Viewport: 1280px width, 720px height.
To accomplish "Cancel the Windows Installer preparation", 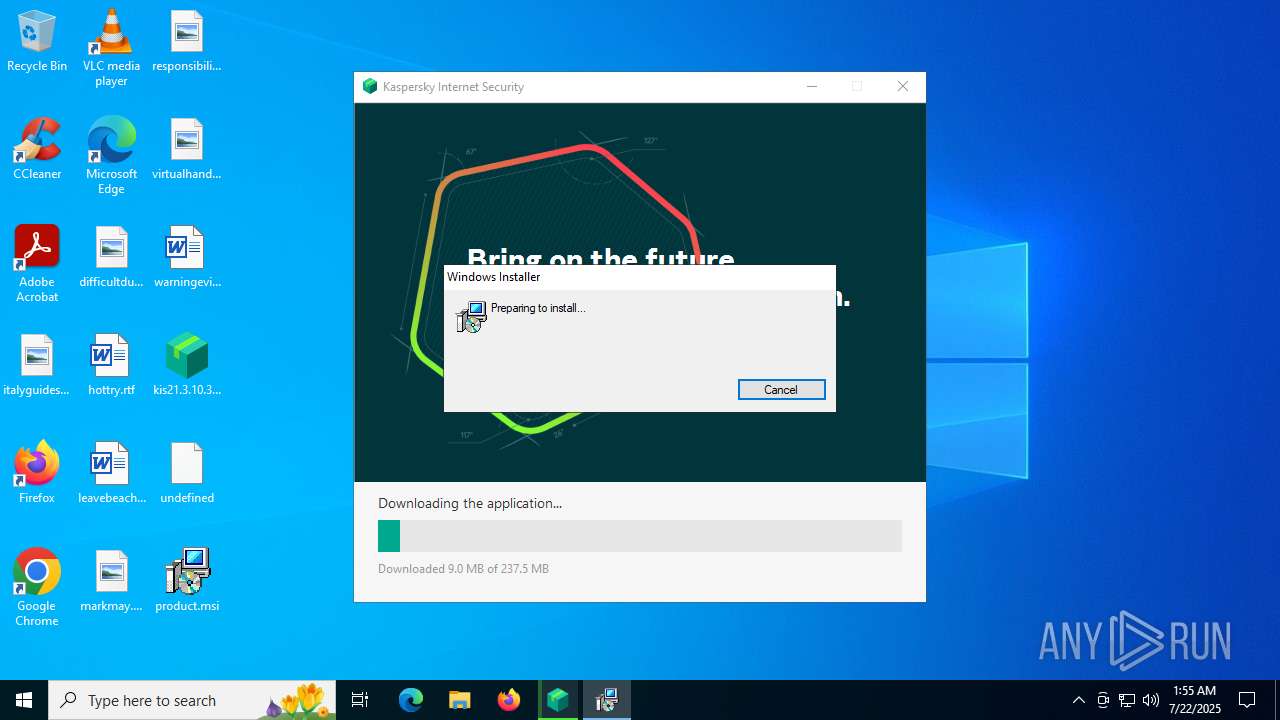I will click(x=781, y=390).
